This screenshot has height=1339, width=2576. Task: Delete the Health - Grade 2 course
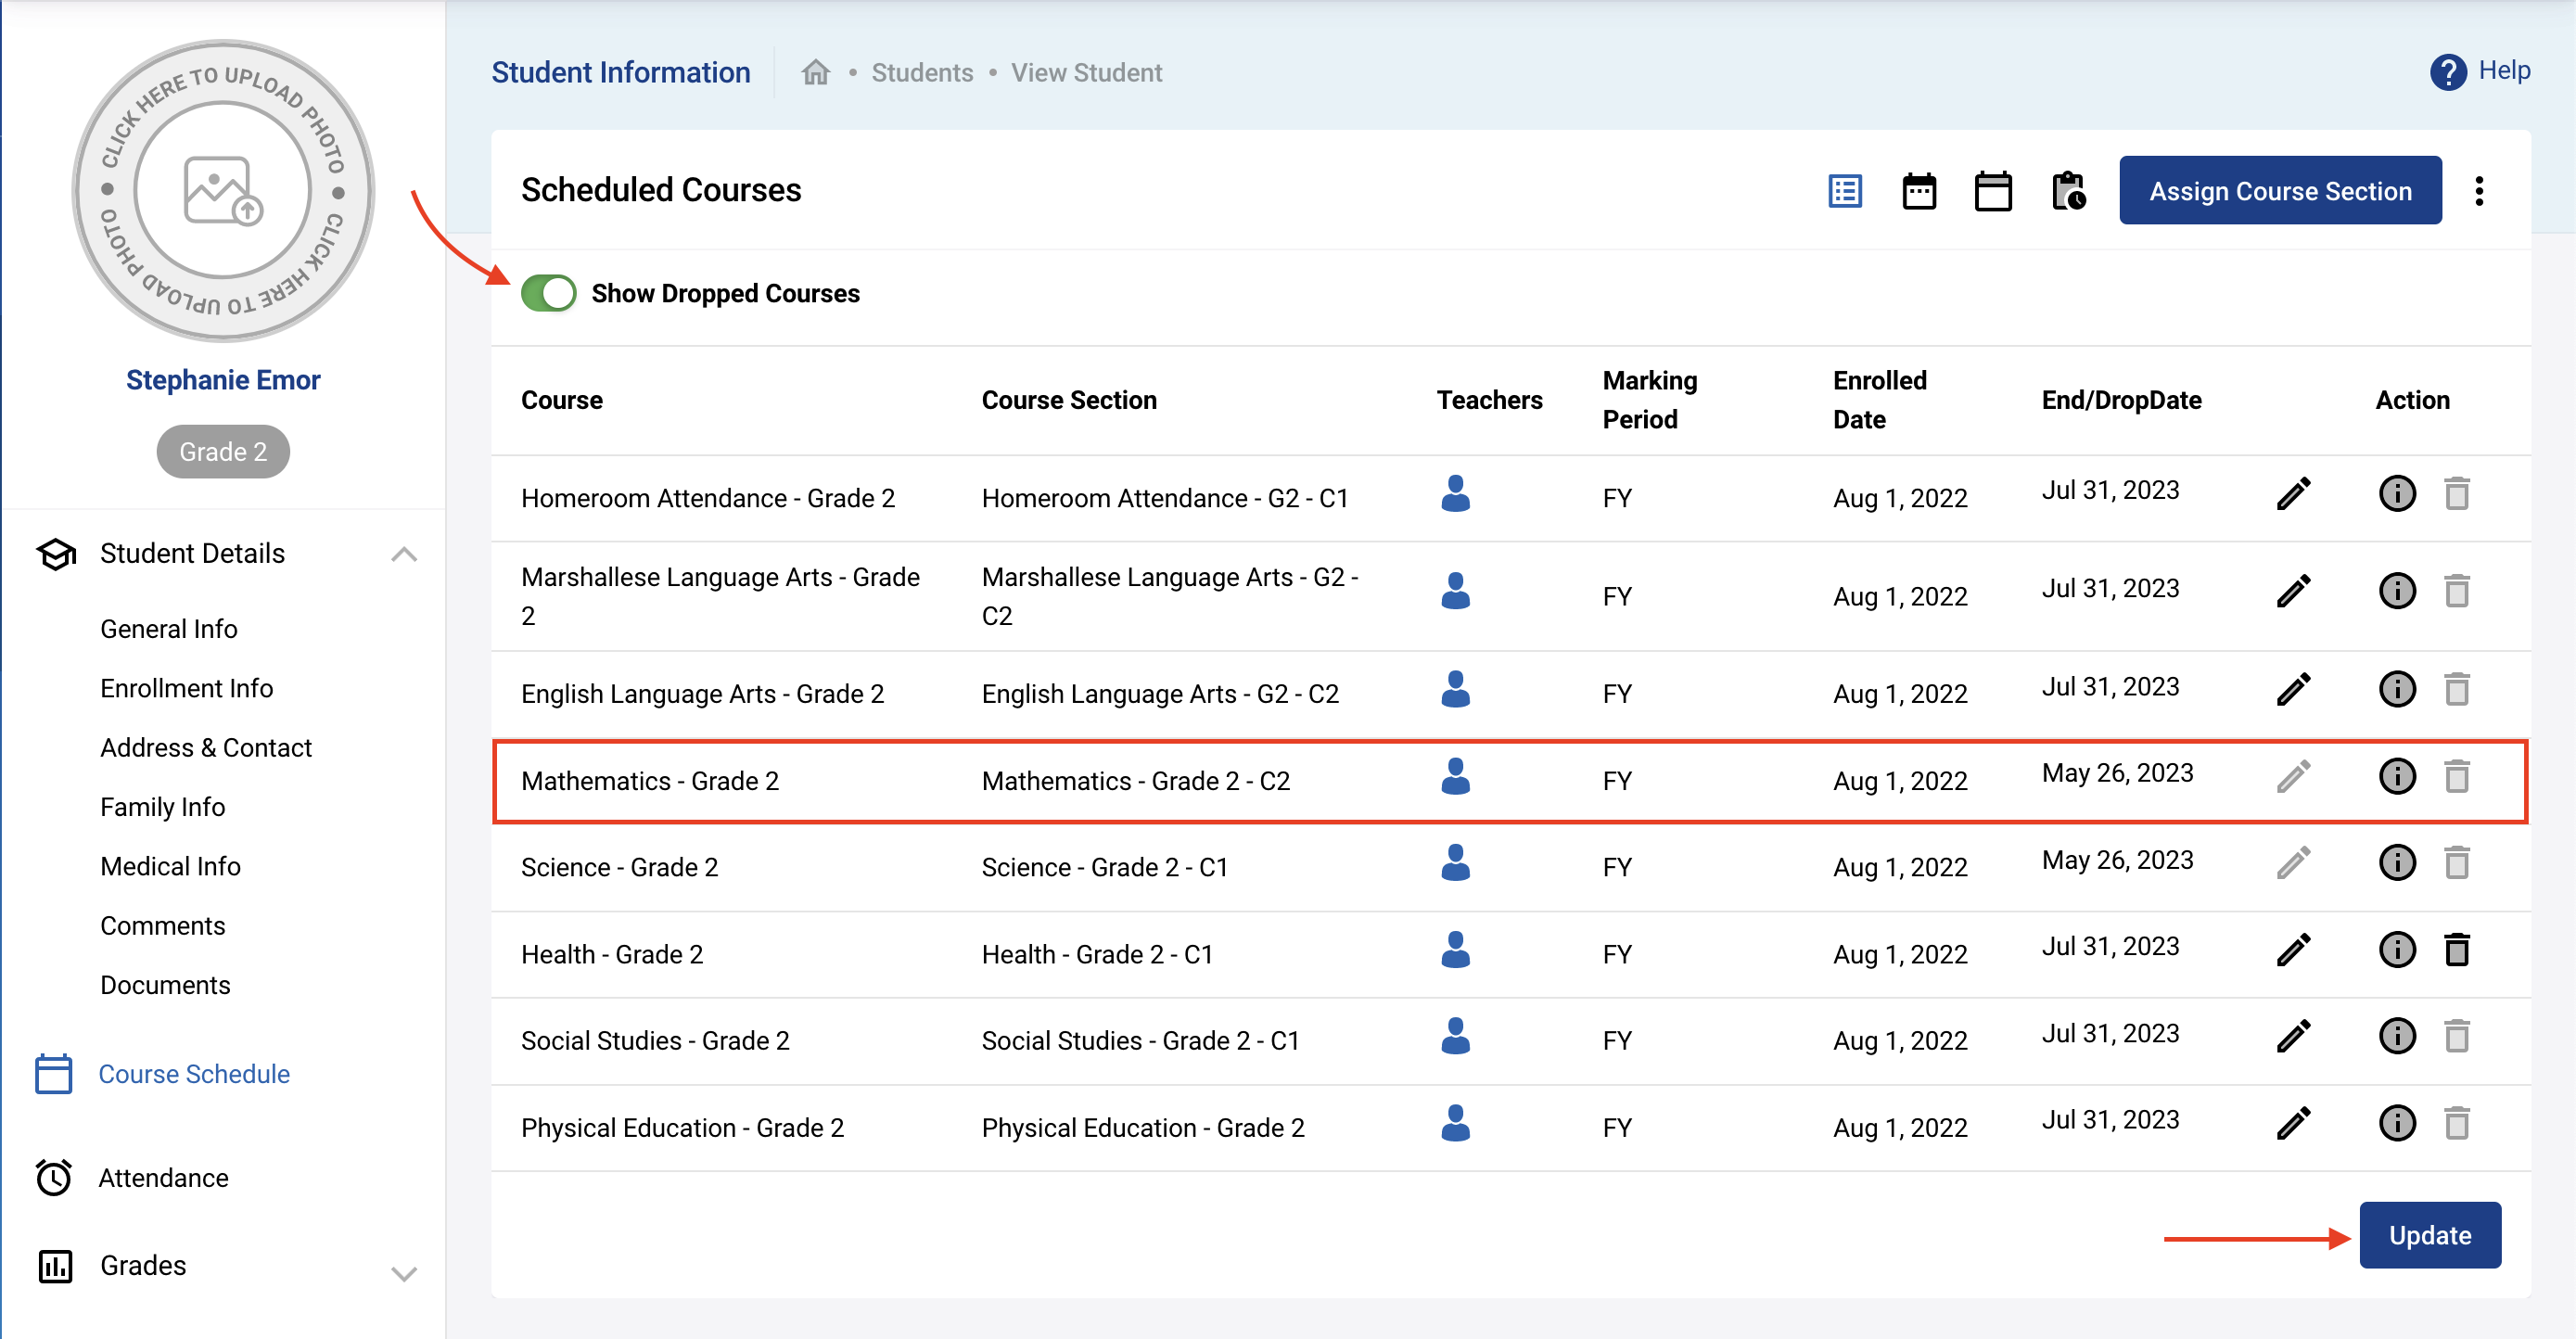tap(2456, 949)
